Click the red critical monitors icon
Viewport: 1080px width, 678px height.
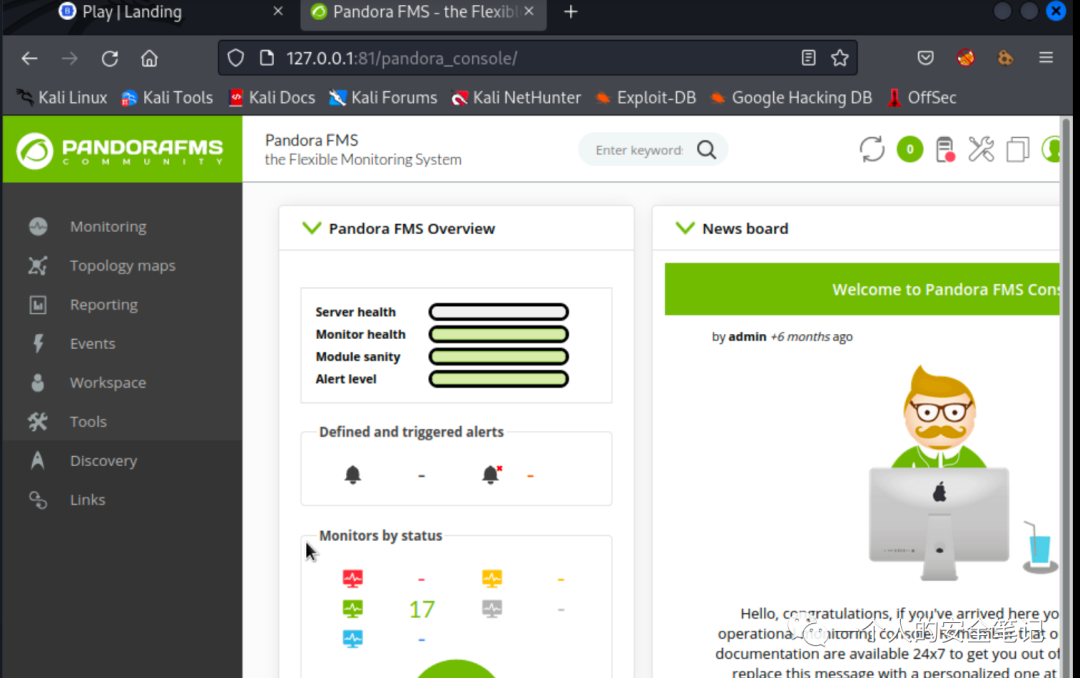point(353,578)
